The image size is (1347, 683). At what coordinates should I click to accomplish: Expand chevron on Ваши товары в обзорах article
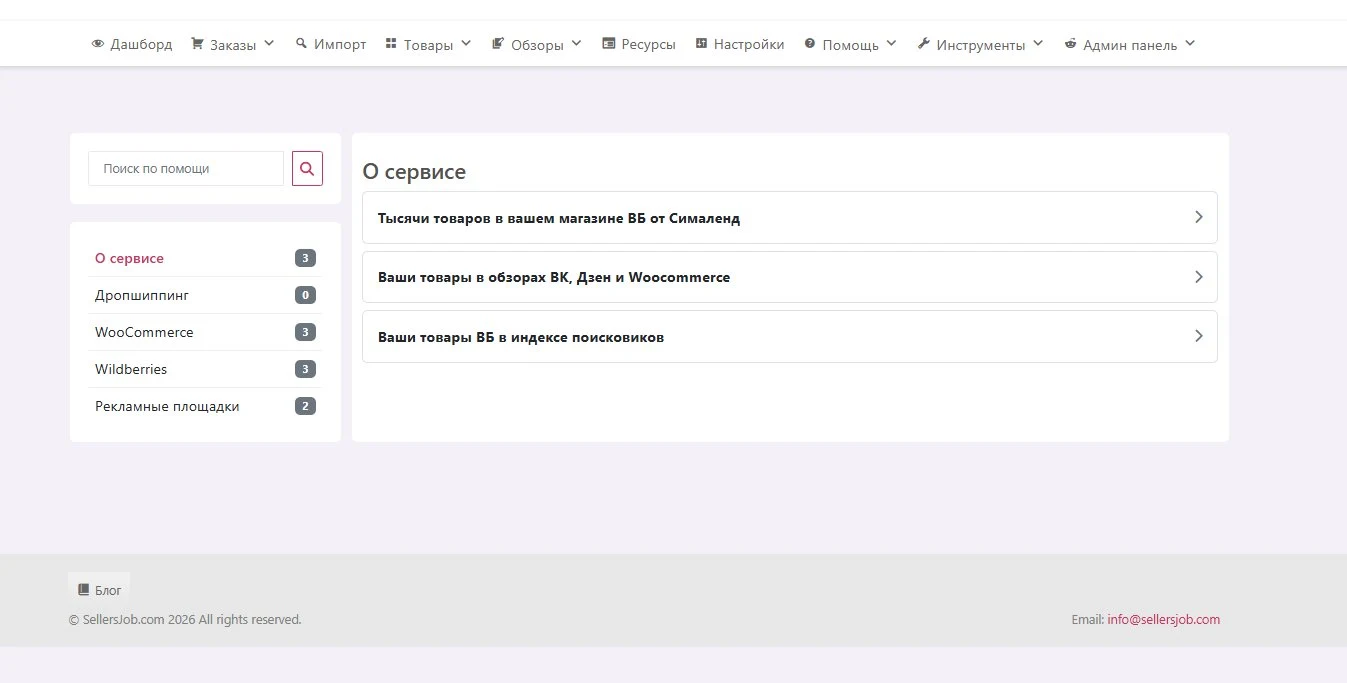click(1198, 277)
